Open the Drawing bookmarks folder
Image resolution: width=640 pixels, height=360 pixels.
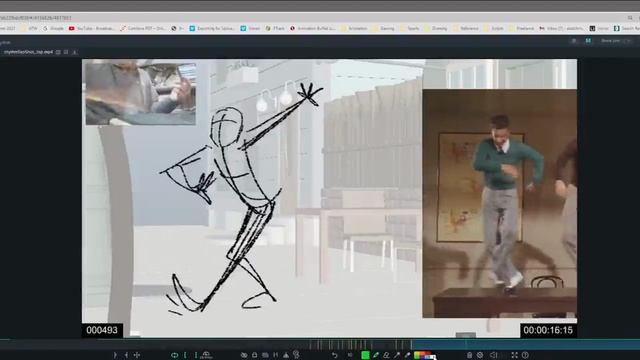pyautogui.click(x=436, y=29)
